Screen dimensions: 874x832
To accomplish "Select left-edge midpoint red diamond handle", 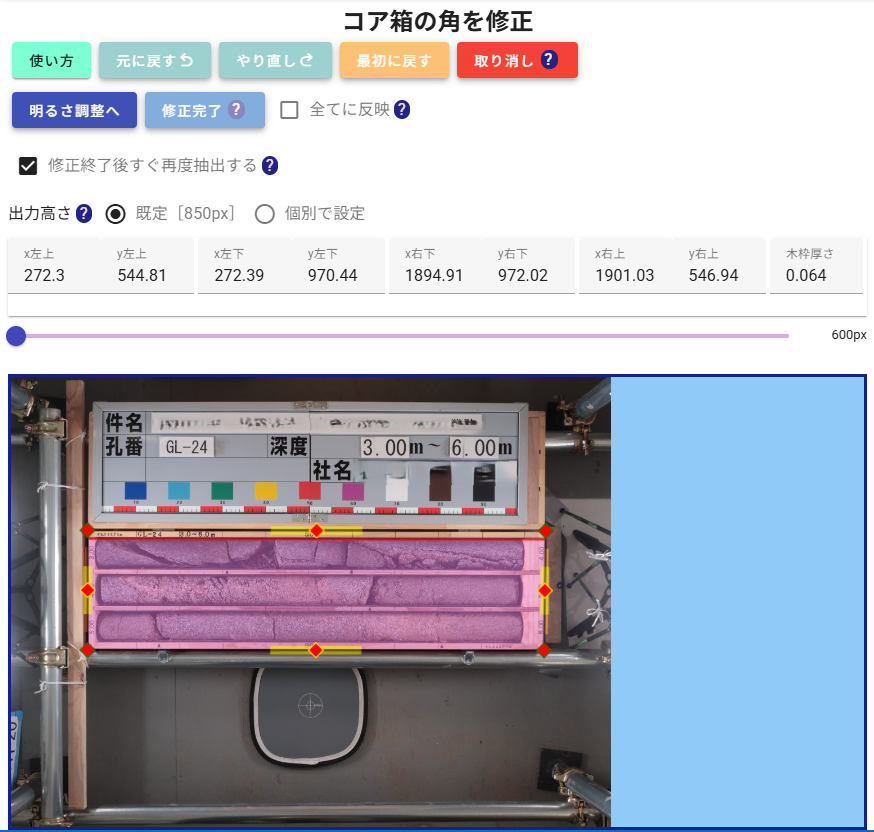I will 88,590.
